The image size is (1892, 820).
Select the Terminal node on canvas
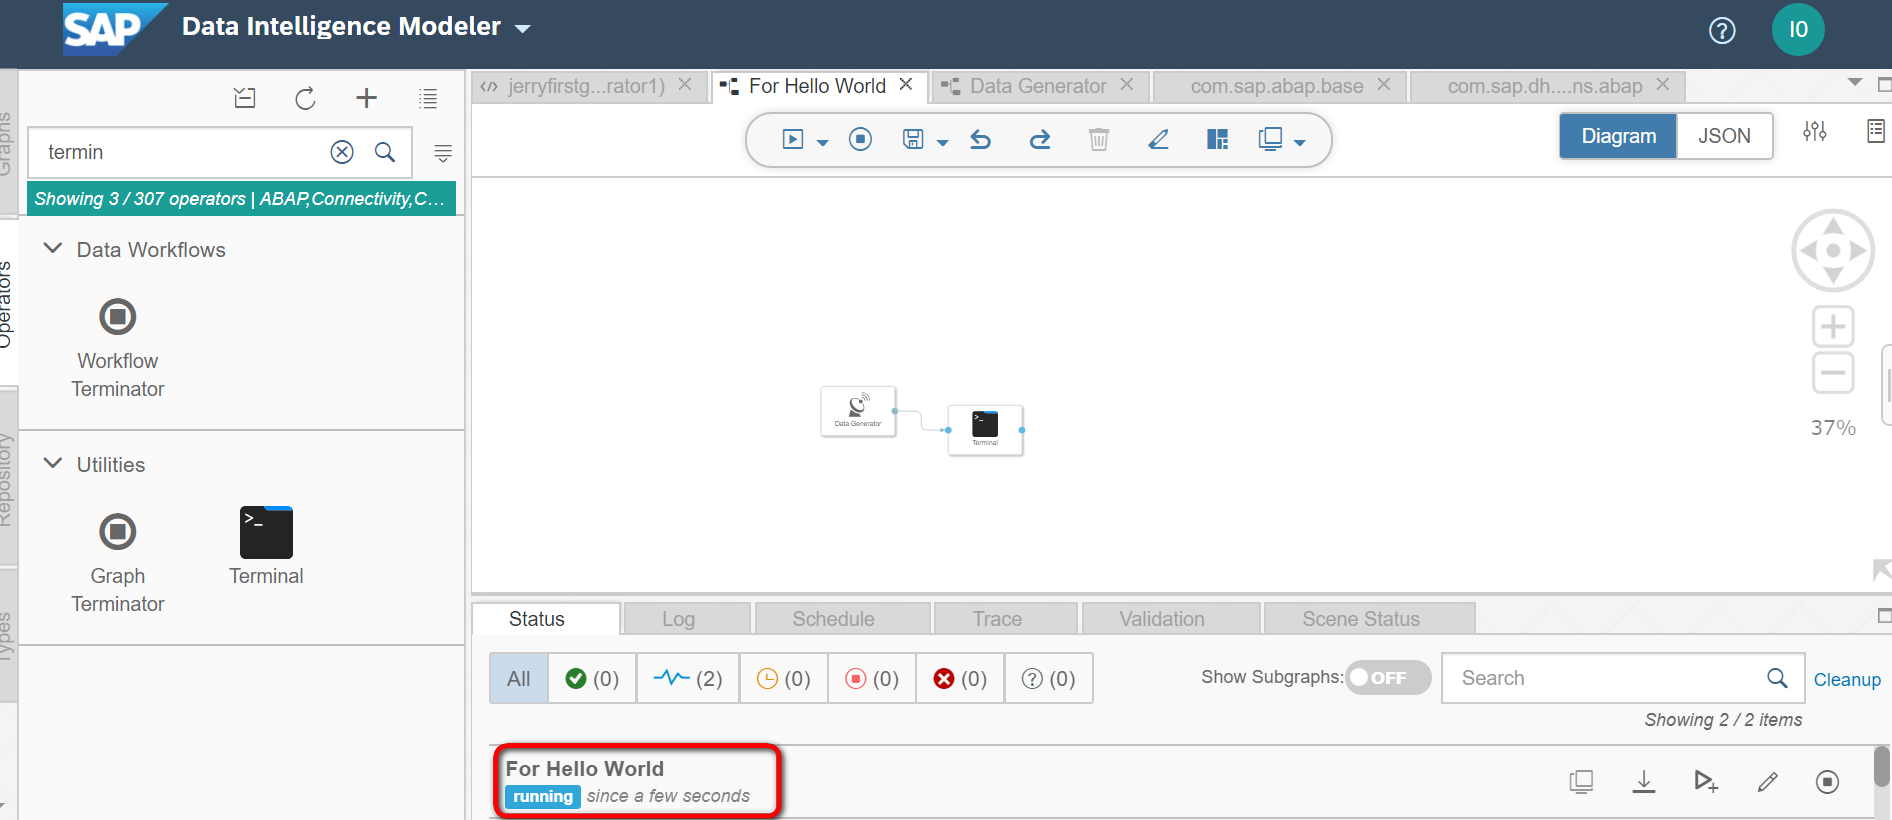point(985,430)
